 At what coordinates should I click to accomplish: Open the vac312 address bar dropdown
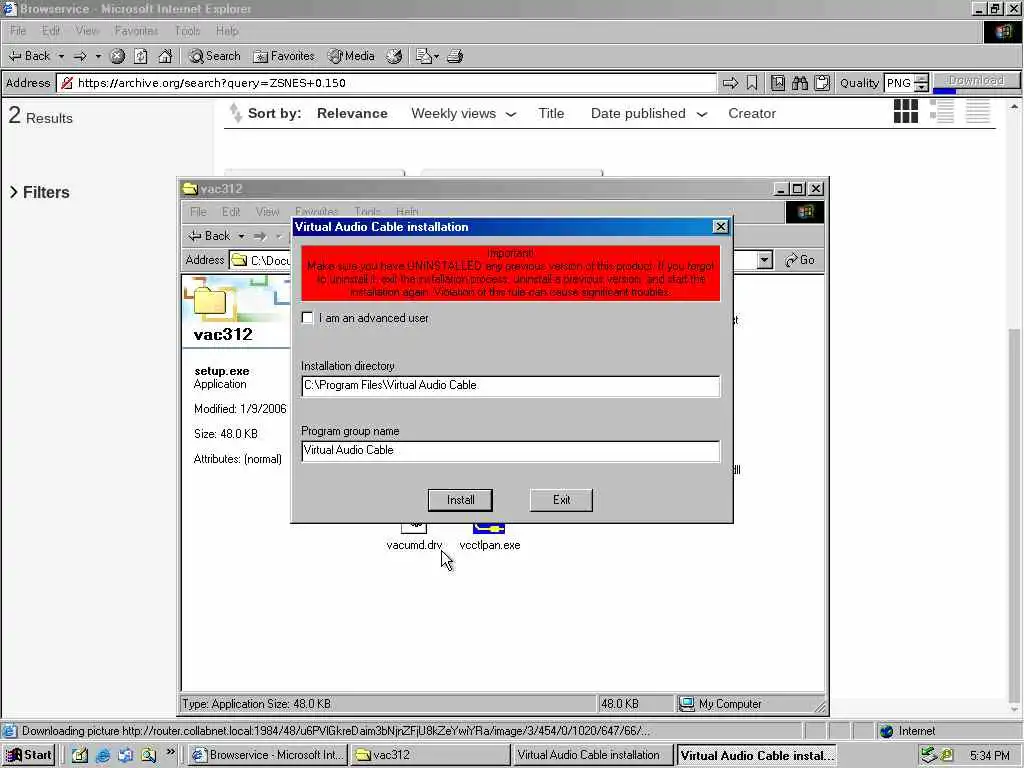(x=765, y=260)
